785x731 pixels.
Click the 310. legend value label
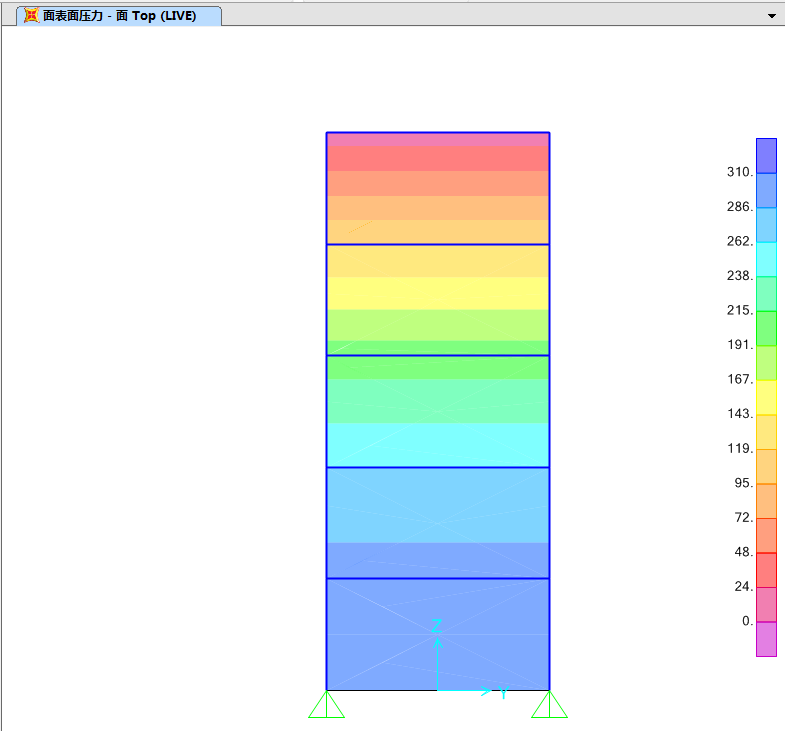tap(739, 172)
